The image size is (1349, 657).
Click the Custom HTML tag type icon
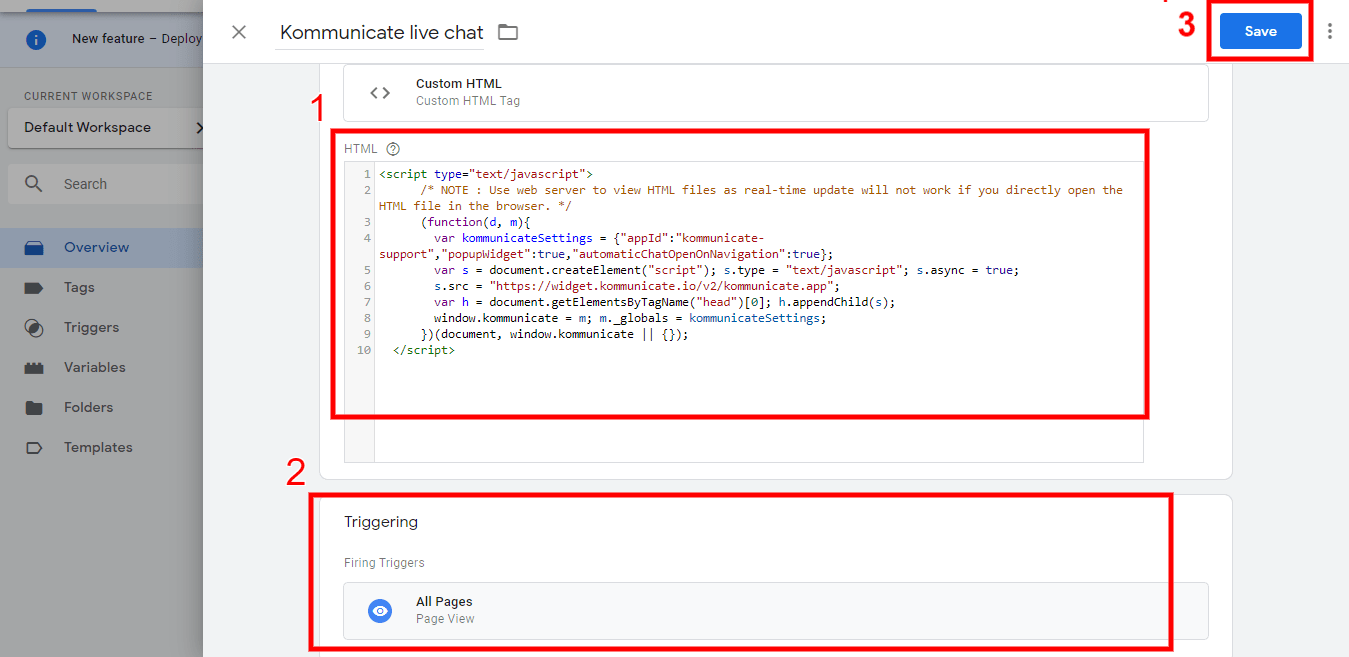(x=380, y=92)
